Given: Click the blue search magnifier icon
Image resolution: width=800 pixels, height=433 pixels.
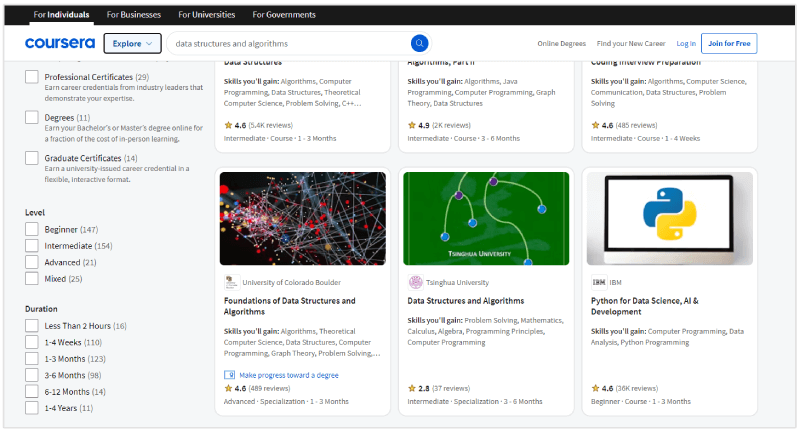Looking at the screenshot, I should 419,43.
